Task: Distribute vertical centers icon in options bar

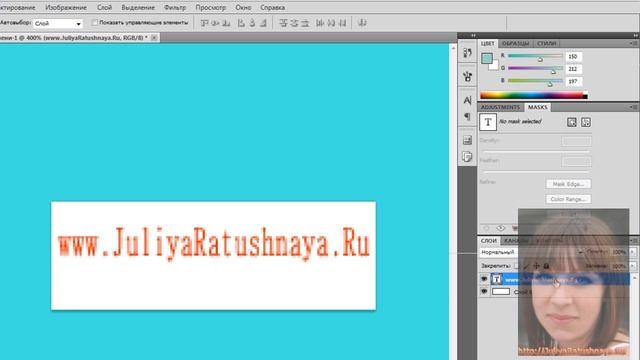Action: click(294, 23)
